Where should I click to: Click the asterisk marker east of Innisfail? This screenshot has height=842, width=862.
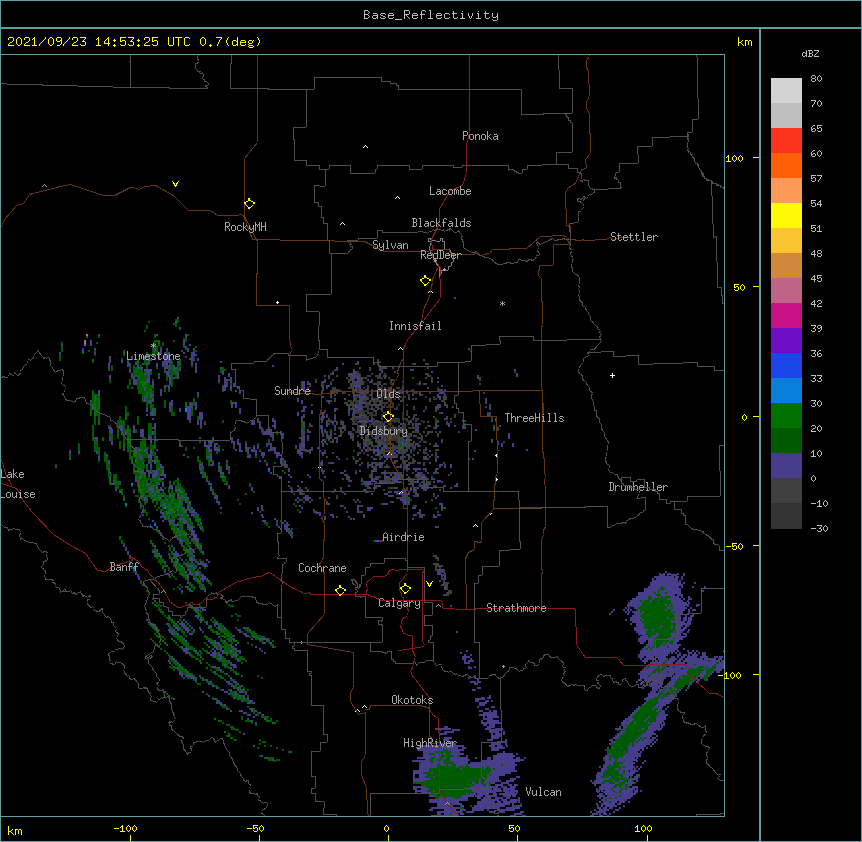pos(502,303)
